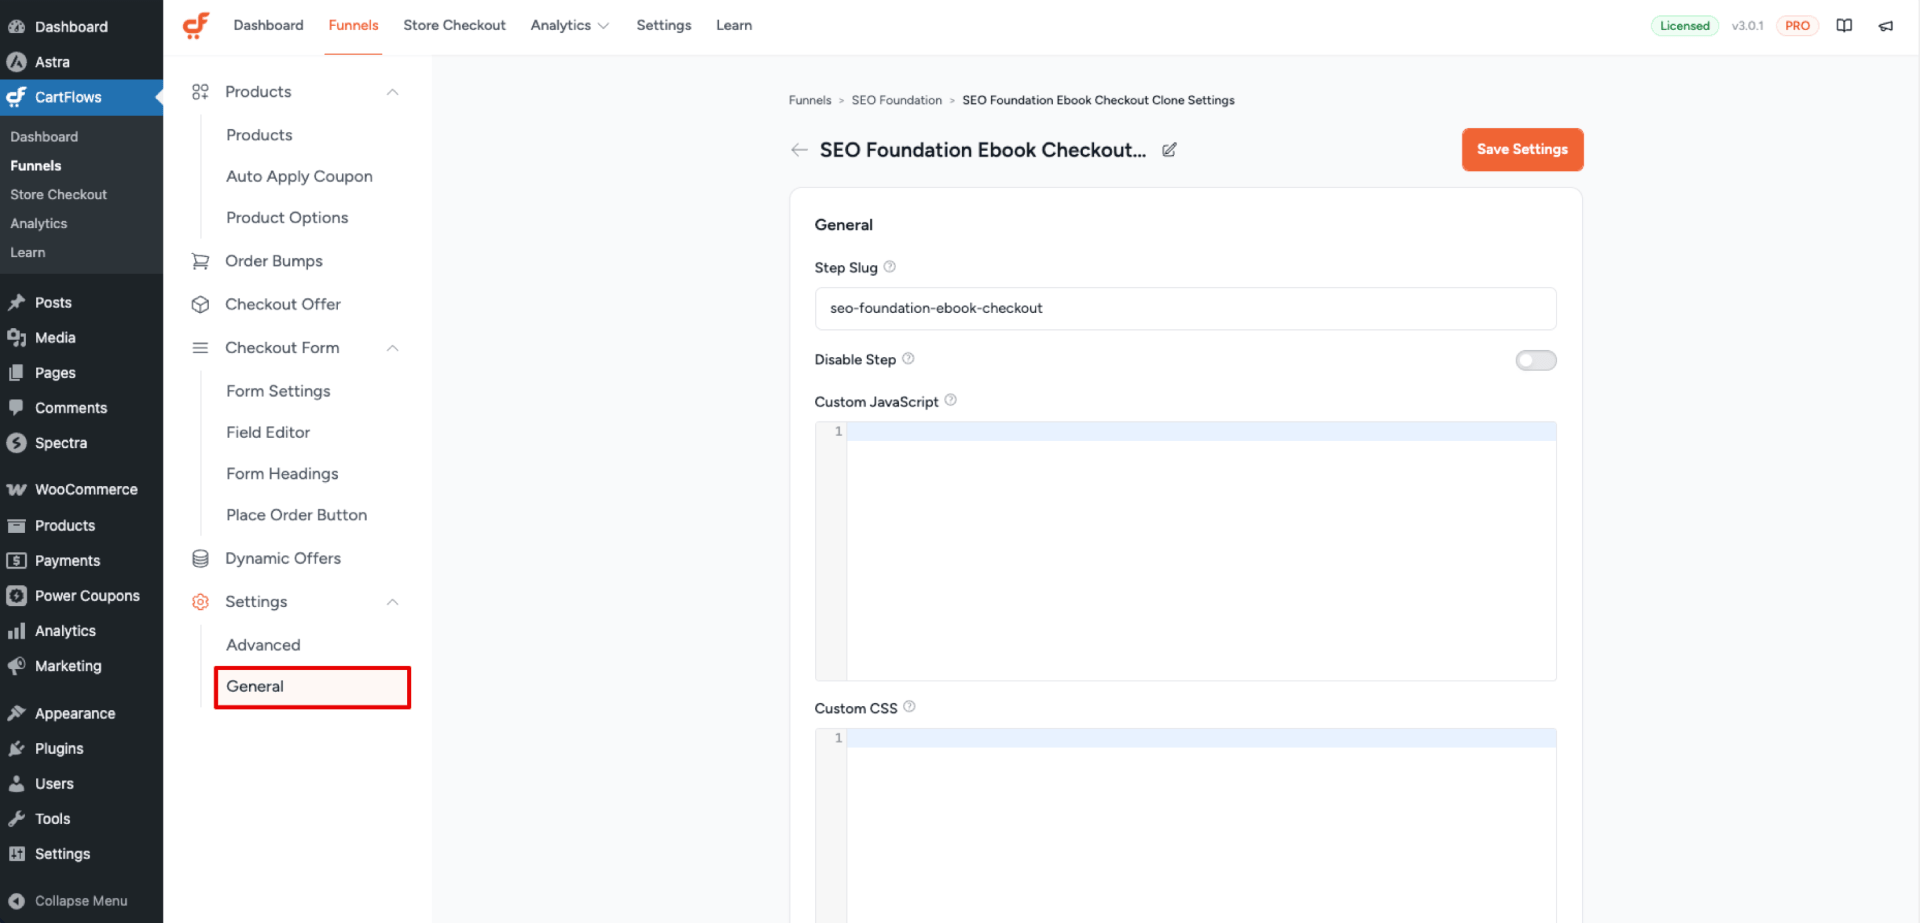Open the Place Order Button item
The height and width of the screenshot is (923, 1920).
click(x=296, y=515)
